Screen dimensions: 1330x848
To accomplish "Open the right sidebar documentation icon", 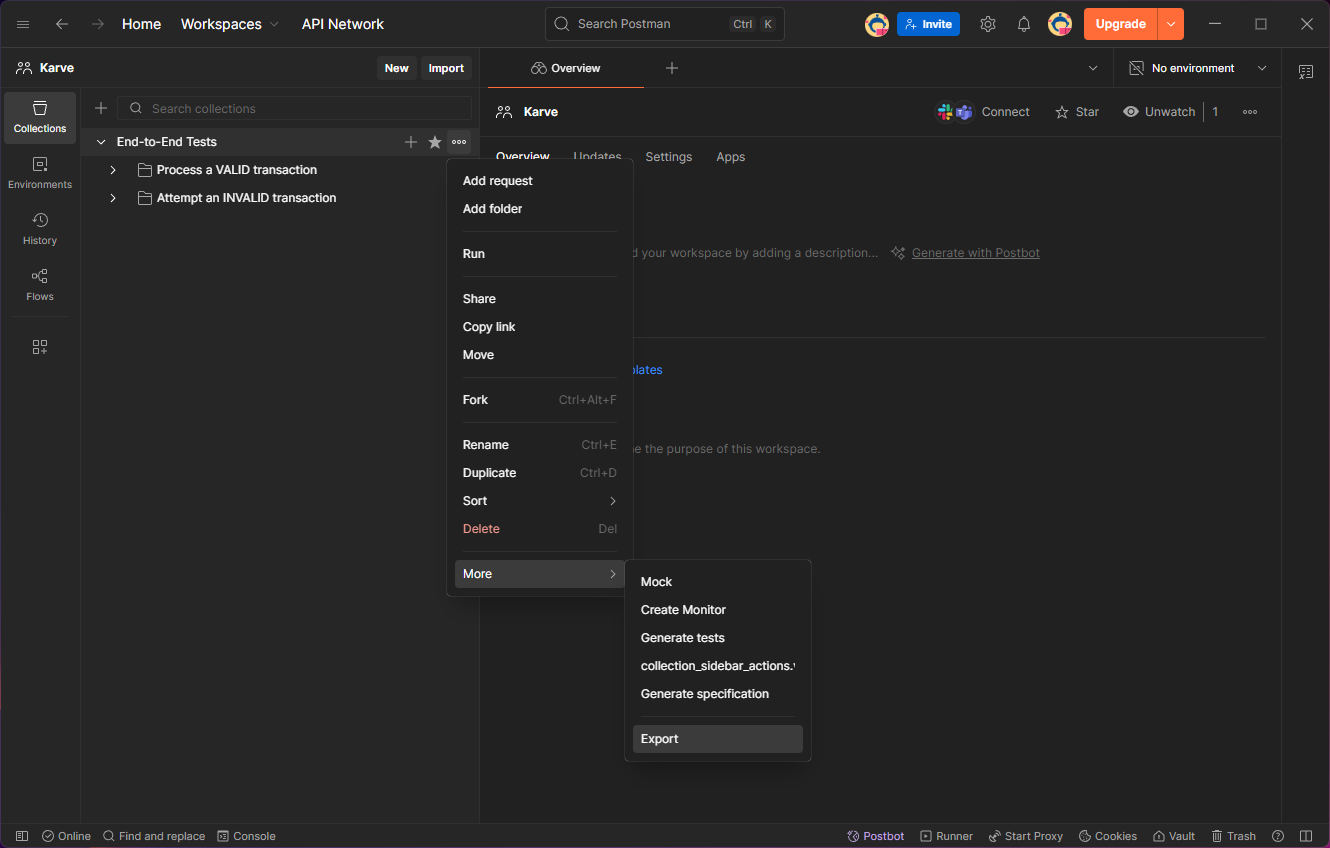I will [1306, 72].
